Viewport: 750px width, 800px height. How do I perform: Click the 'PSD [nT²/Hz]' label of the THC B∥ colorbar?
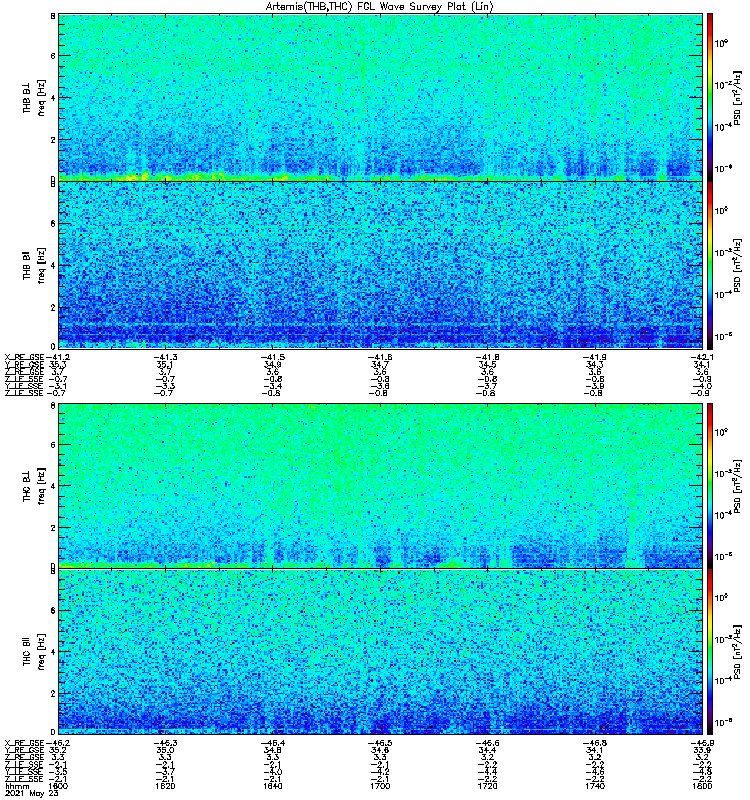click(738, 652)
